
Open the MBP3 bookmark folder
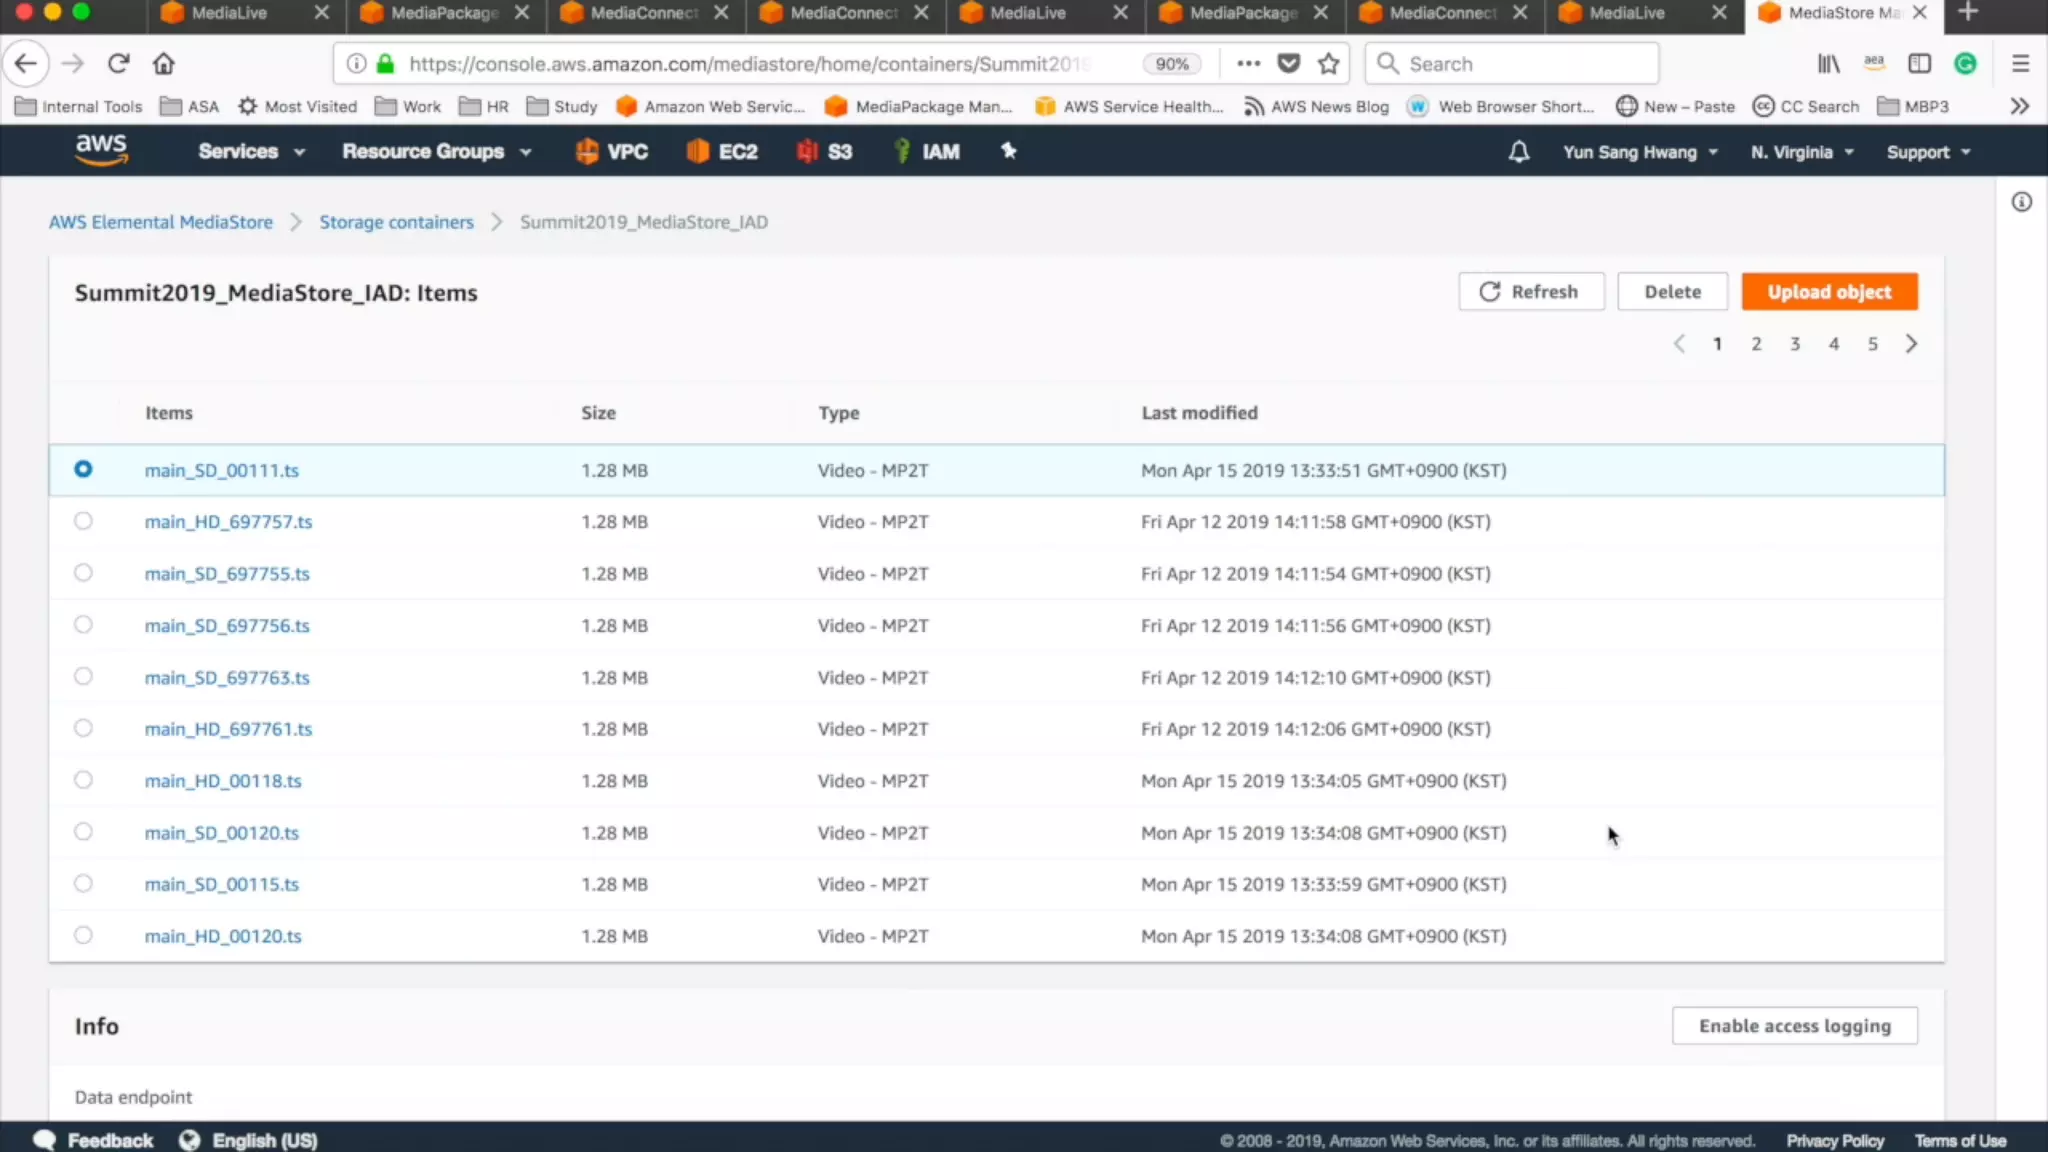1913,106
